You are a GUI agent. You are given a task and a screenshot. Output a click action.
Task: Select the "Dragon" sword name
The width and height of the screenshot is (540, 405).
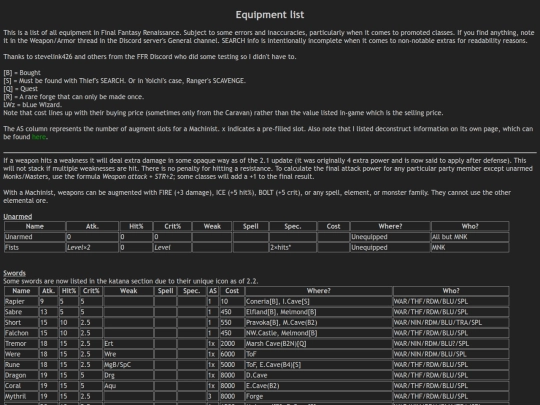21,375
